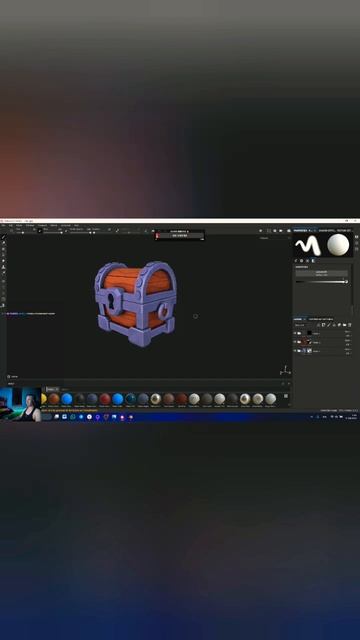
Task: Select the yellow material sphere in shelf
Action: (44, 398)
